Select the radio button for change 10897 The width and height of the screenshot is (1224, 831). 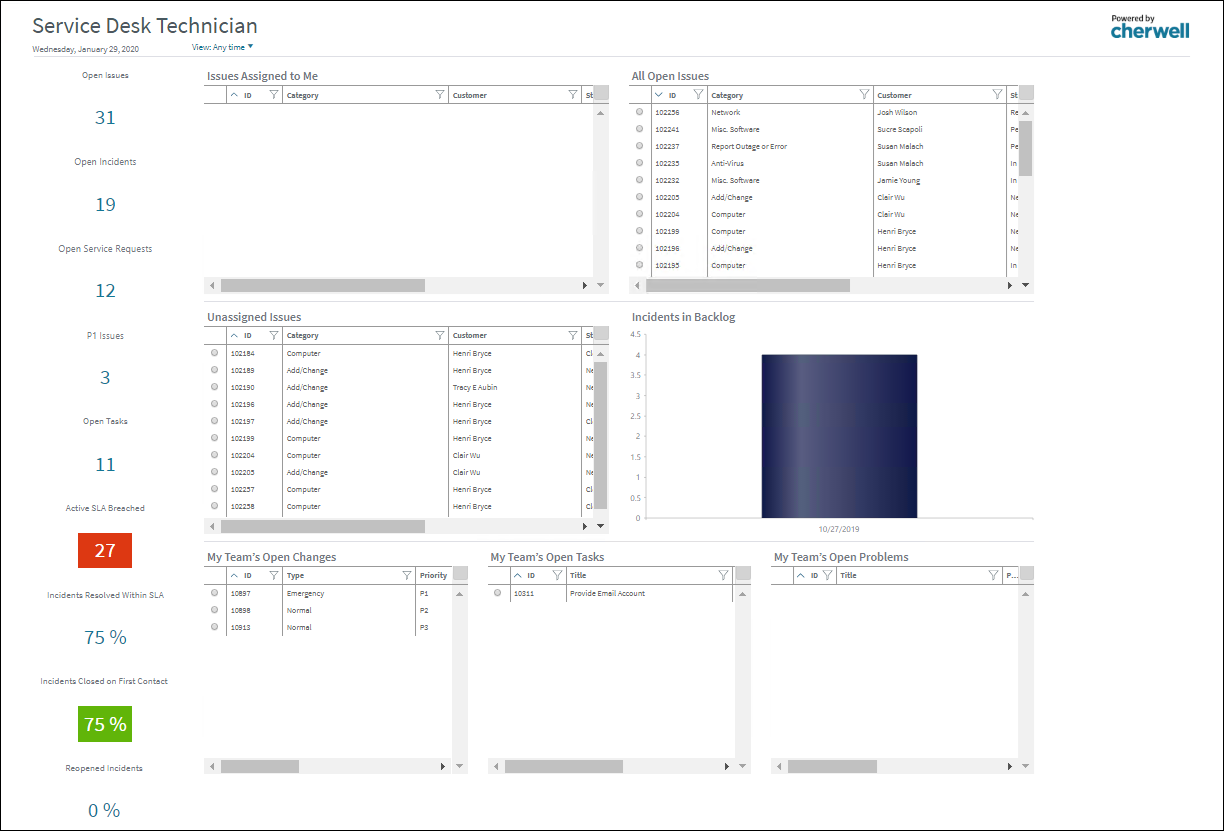tap(213, 593)
